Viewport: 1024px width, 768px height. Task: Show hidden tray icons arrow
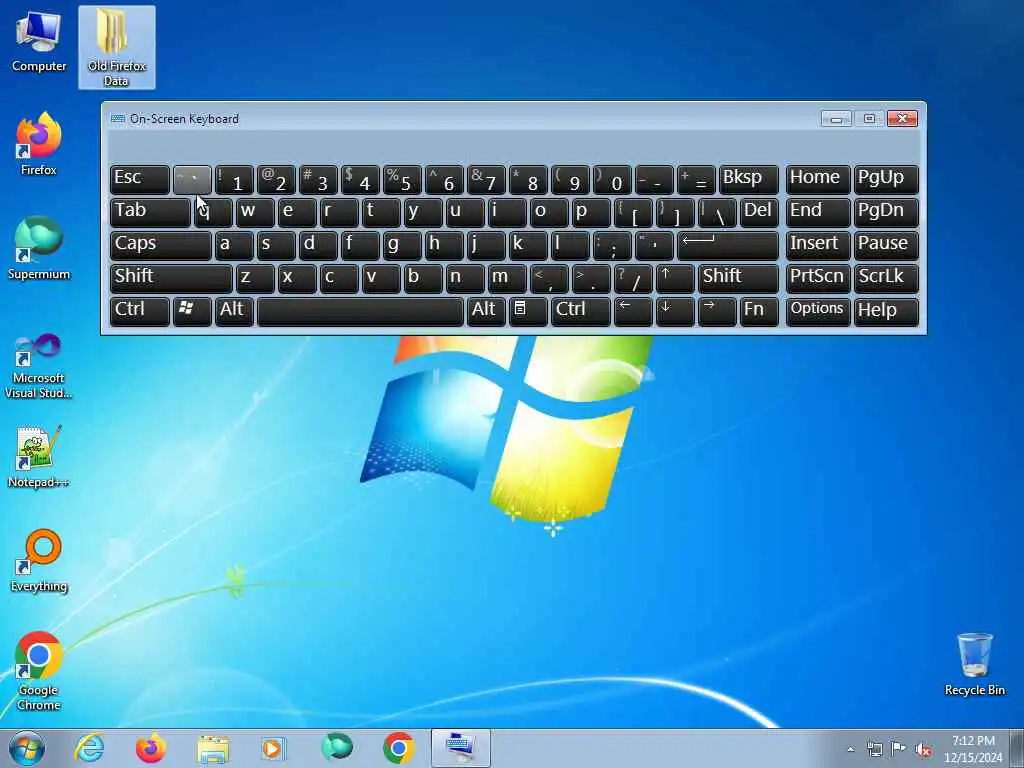[x=850, y=749]
